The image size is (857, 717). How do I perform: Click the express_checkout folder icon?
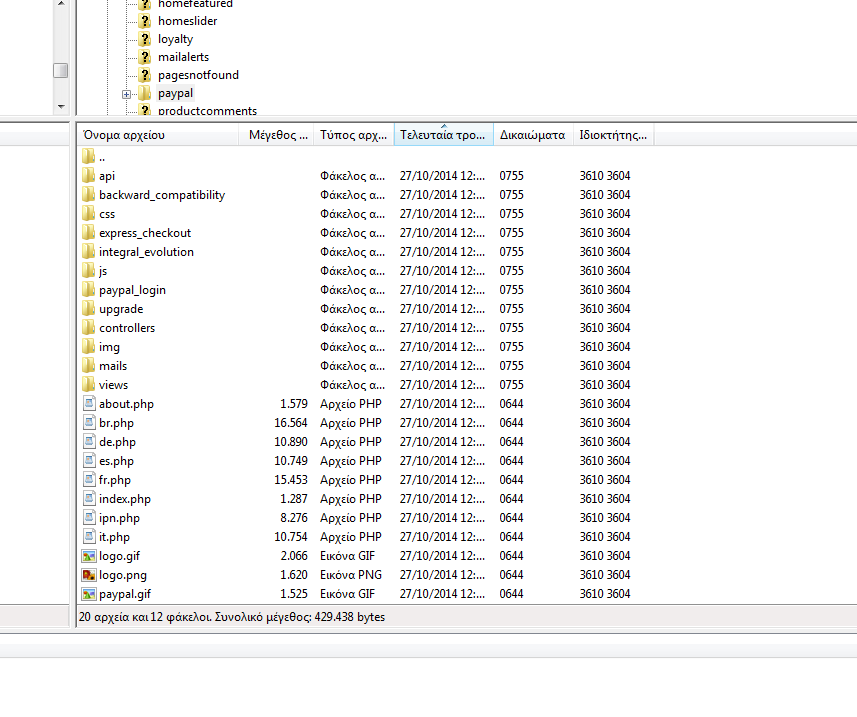pyautogui.click(x=89, y=233)
